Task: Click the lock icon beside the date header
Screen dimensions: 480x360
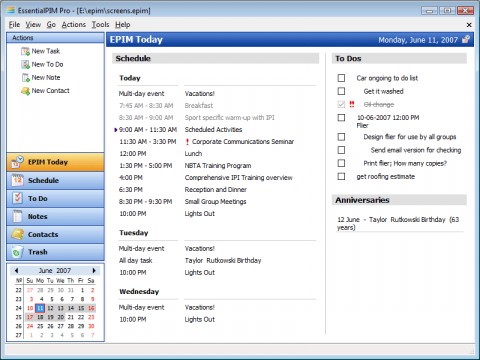Action: [466, 40]
